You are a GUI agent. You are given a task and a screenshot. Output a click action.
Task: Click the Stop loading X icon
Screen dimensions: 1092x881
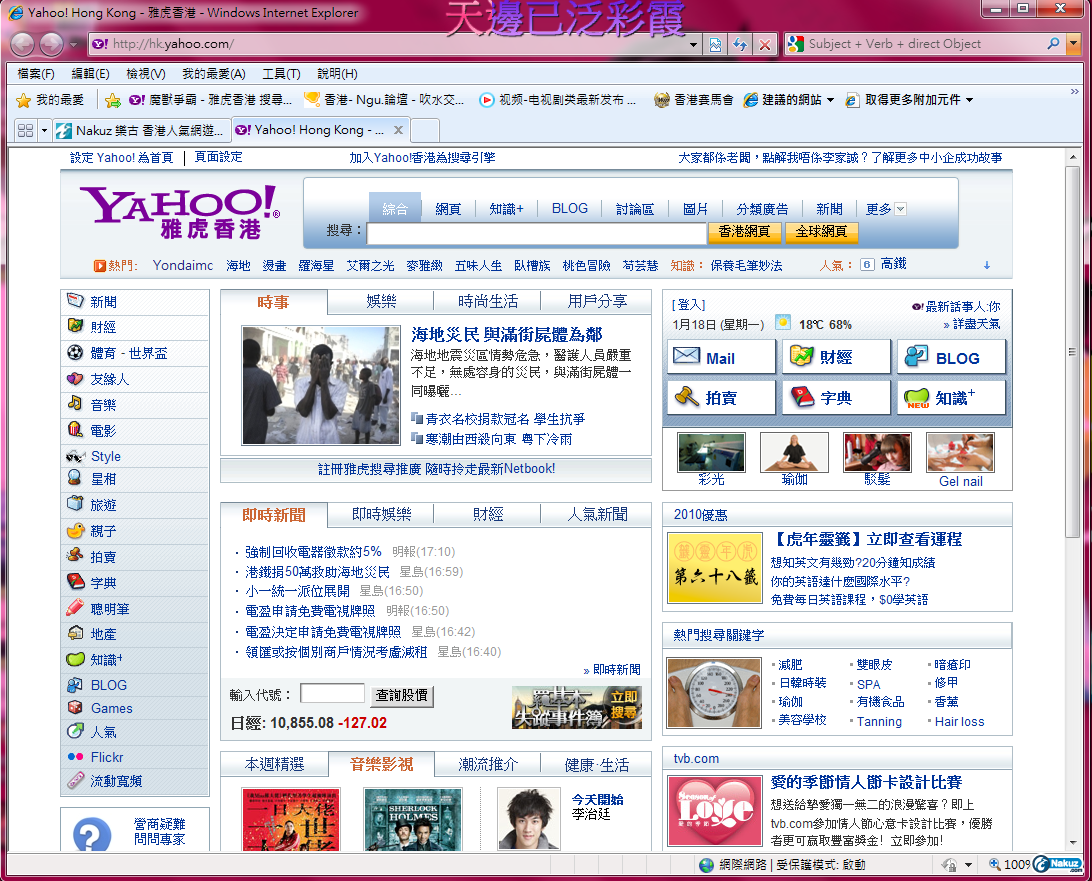point(765,45)
